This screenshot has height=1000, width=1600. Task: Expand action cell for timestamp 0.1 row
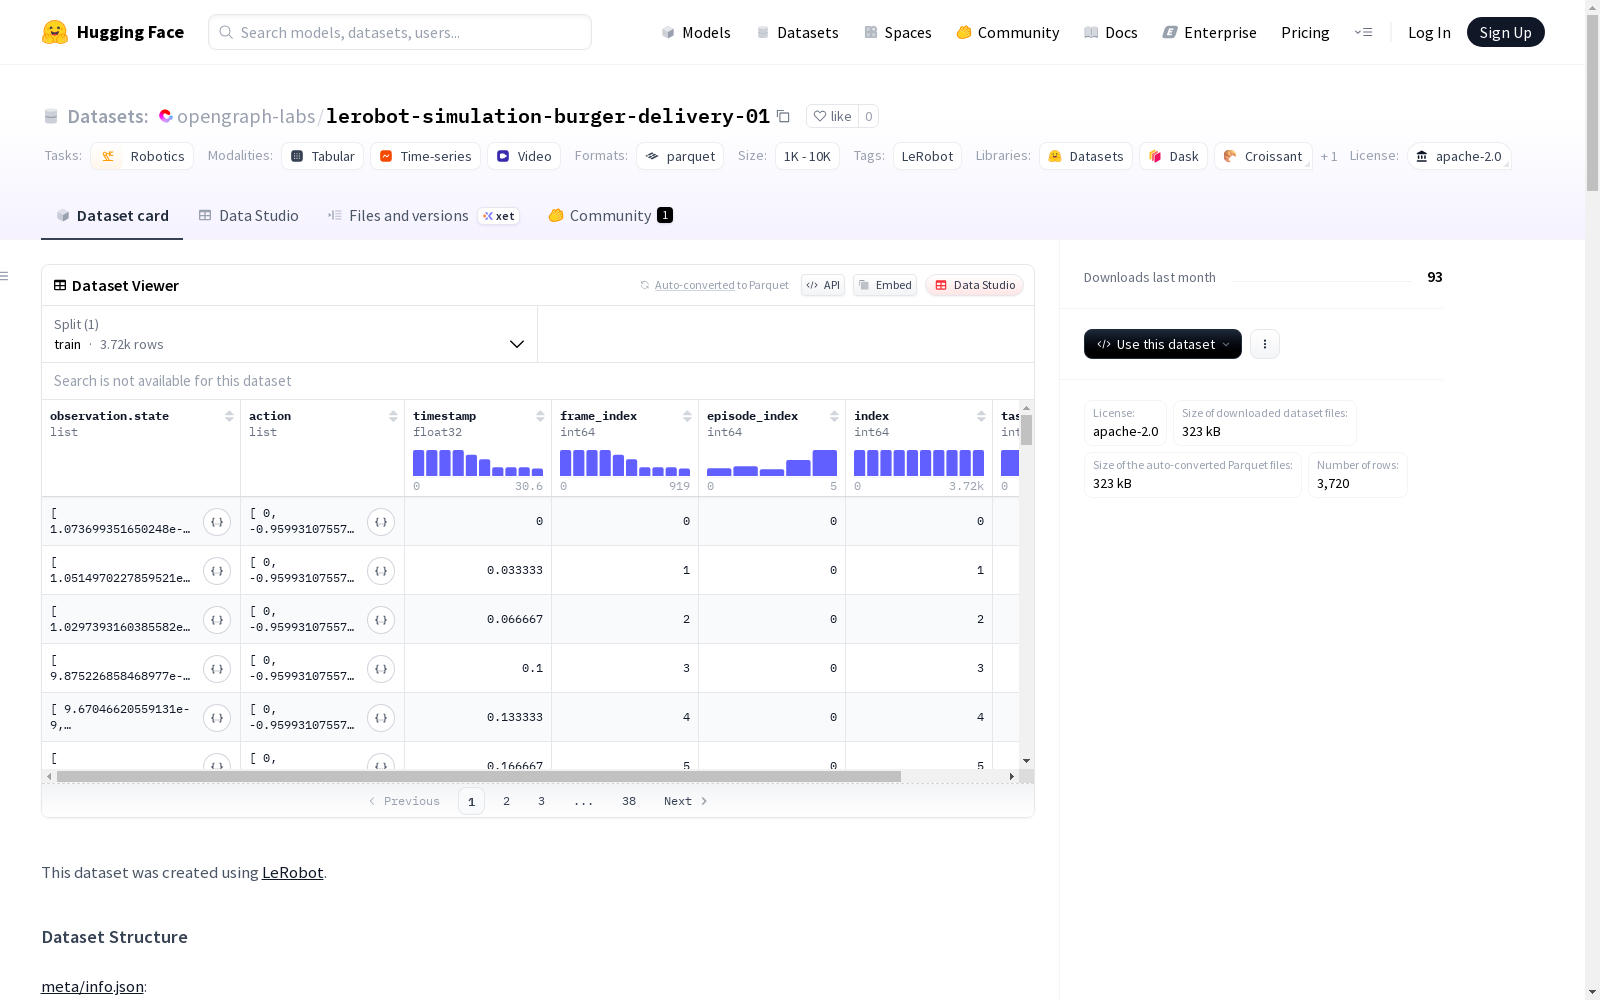click(381, 669)
